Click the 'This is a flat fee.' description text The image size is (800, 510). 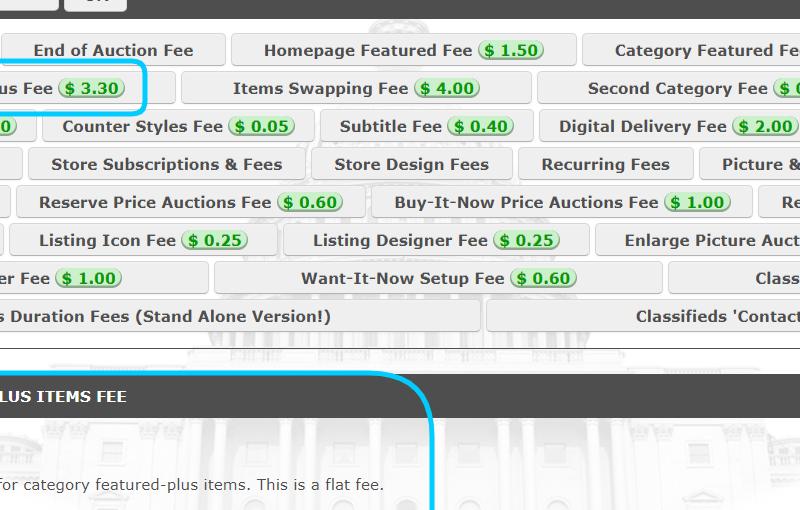(x=320, y=484)
